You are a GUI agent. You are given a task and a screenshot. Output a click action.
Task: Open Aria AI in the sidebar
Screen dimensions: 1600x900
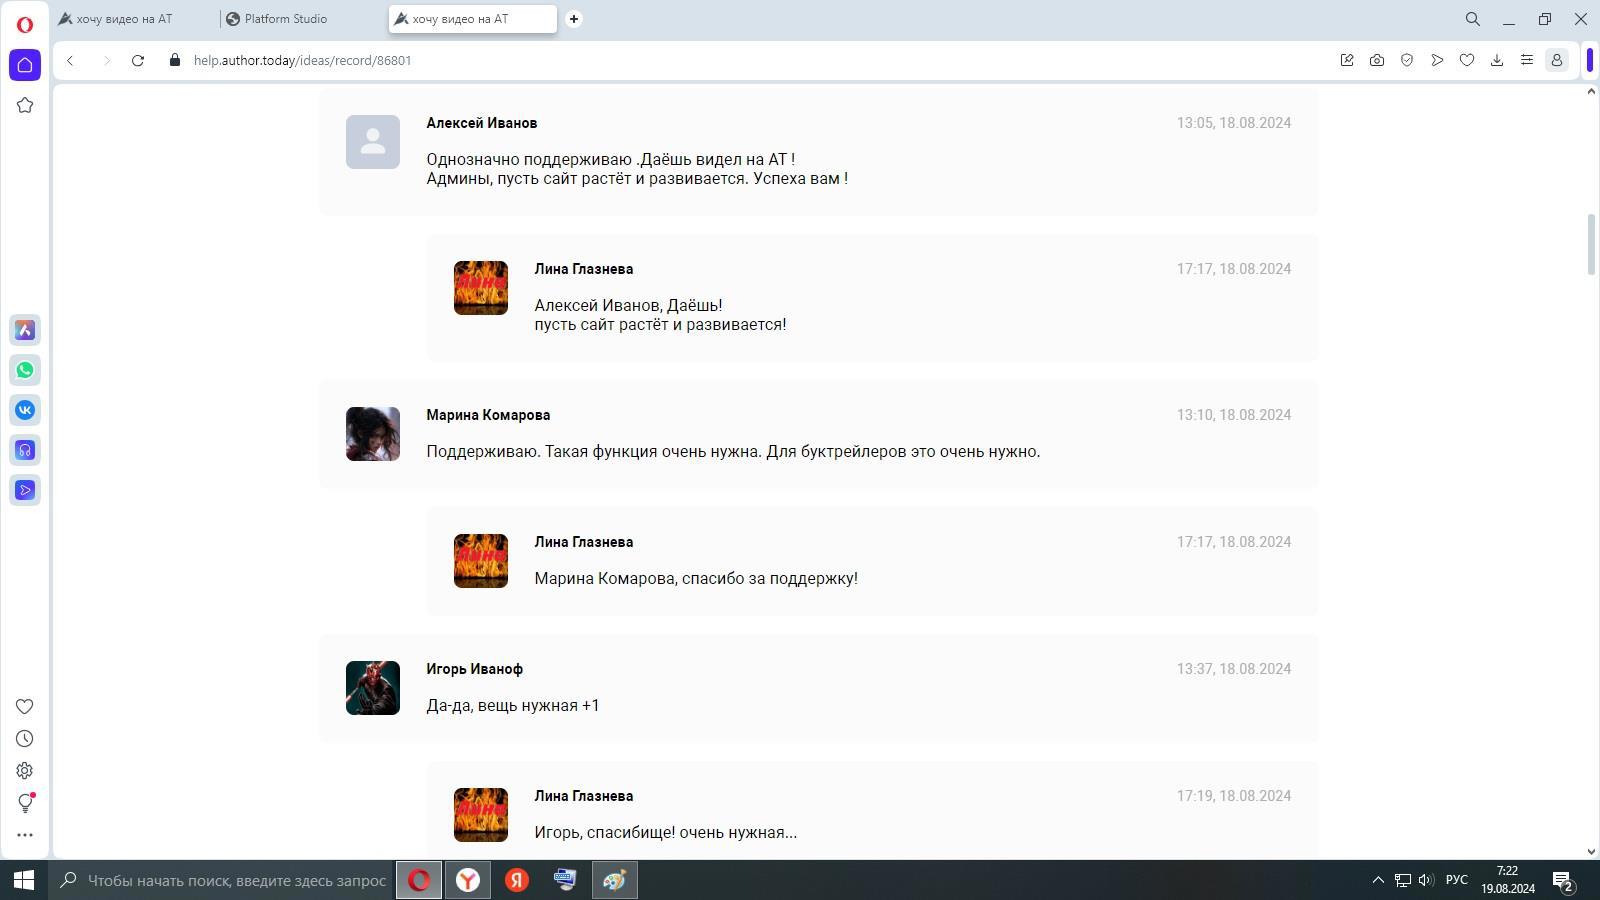coord(25,330)
